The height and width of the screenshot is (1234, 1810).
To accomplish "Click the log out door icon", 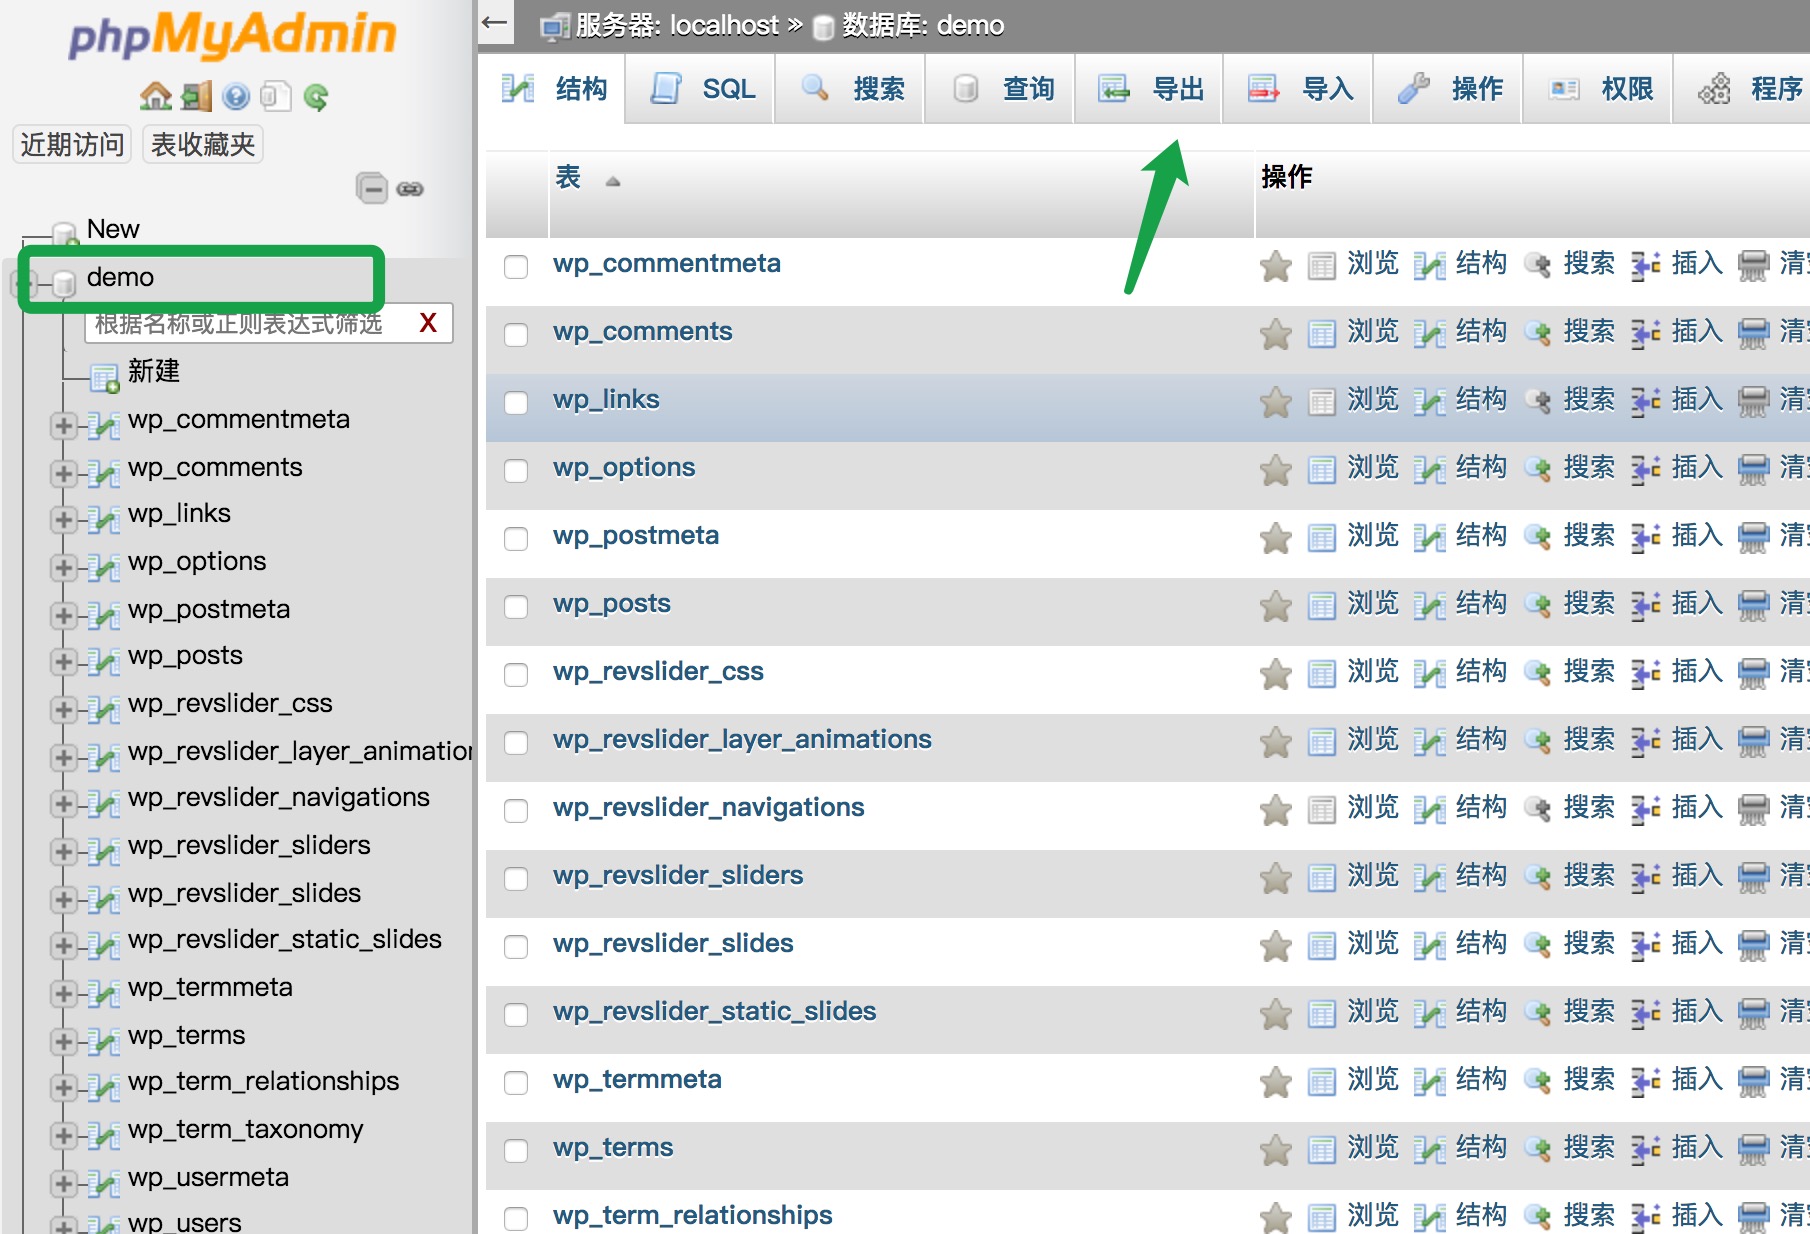I will tap(197, 96).
